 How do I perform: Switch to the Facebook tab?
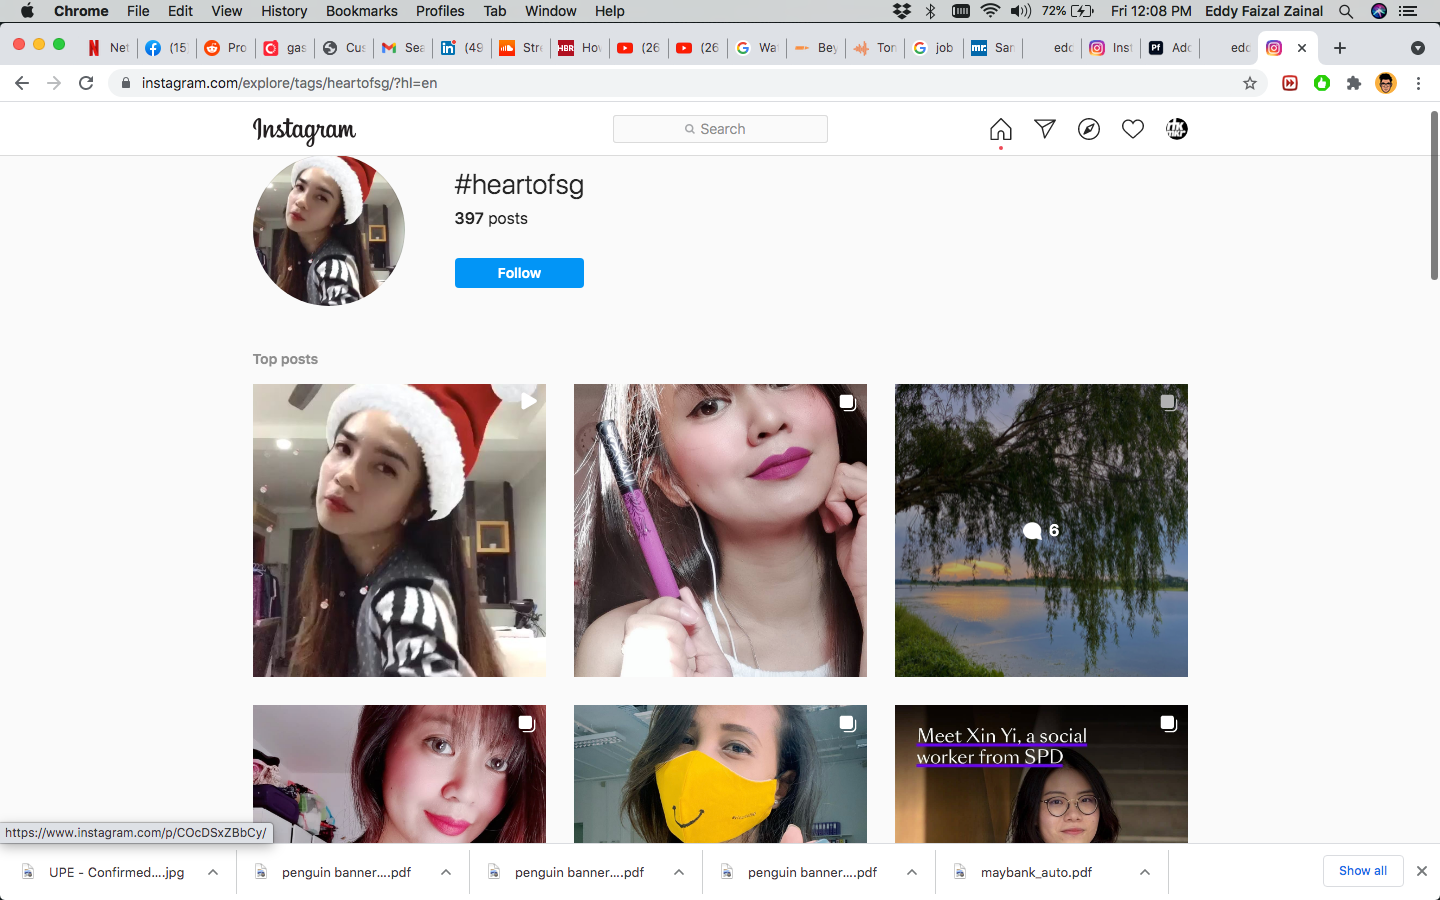[167, 48]
